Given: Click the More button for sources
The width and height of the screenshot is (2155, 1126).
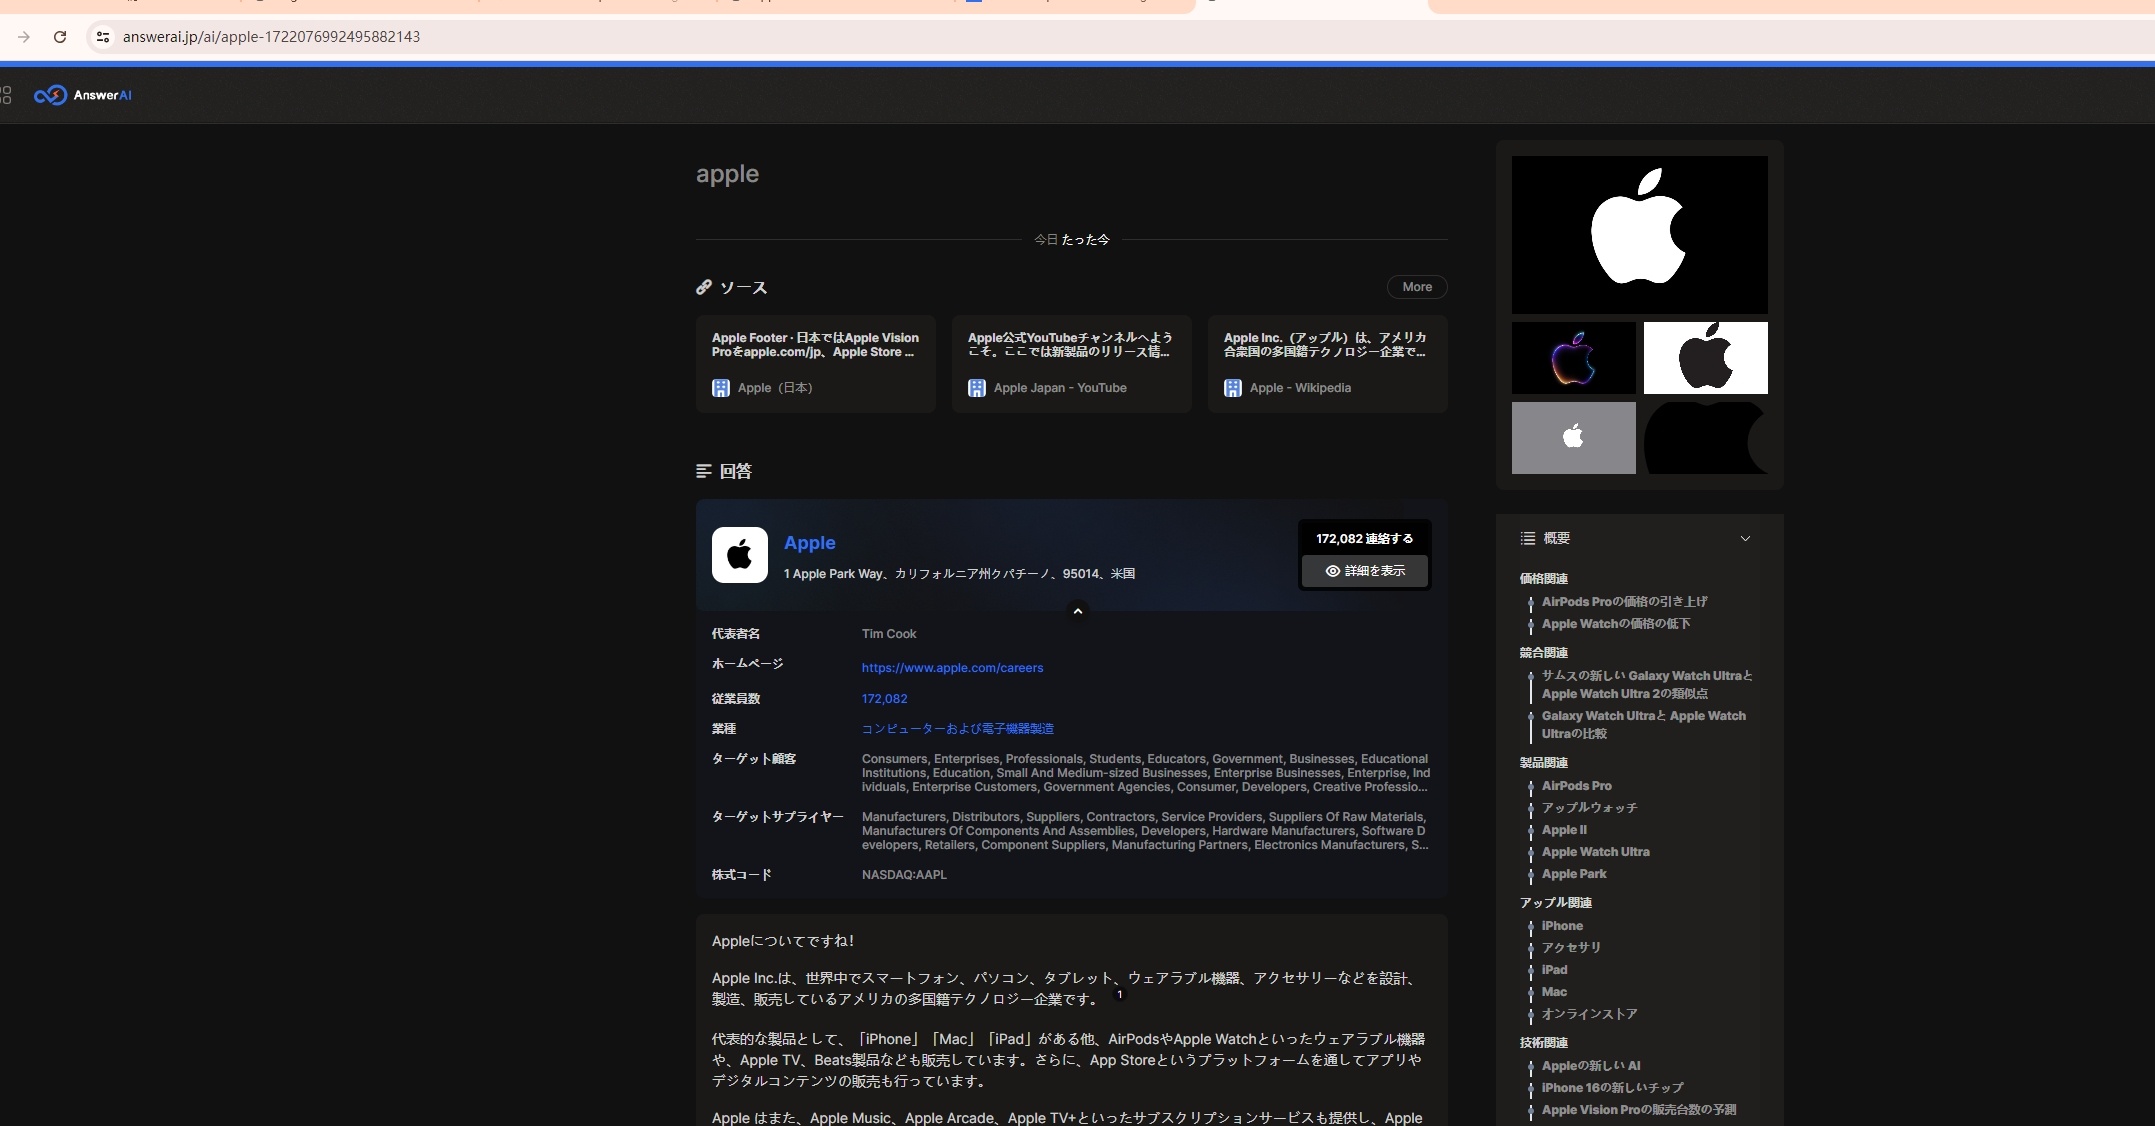Looking at the screenshot, I should [1417, 287].
